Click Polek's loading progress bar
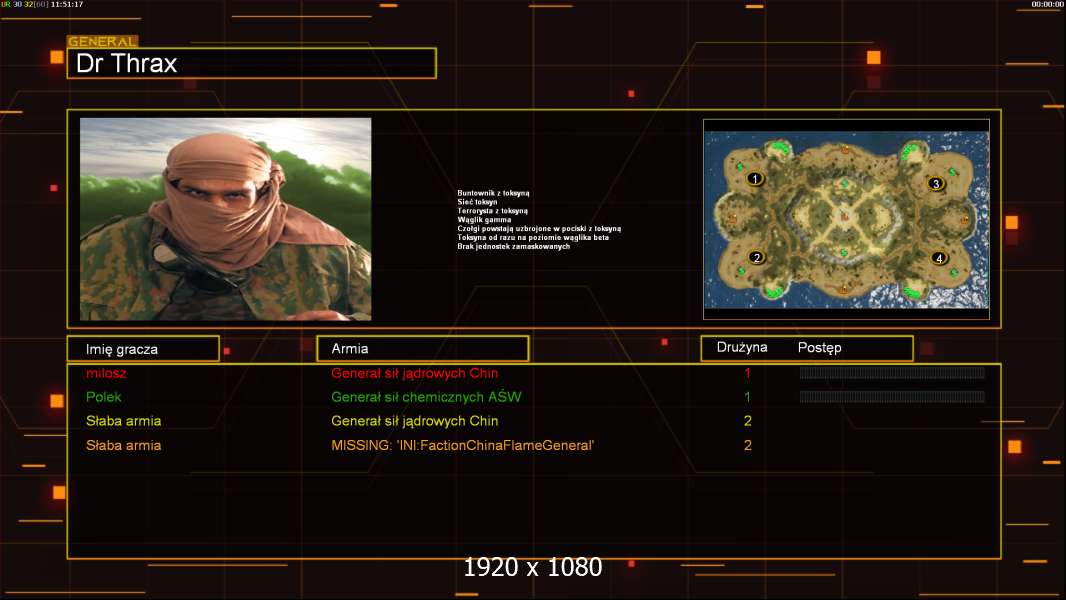Image resolution: width=1066 pixels, height=600 pixels. pos(892,397)
